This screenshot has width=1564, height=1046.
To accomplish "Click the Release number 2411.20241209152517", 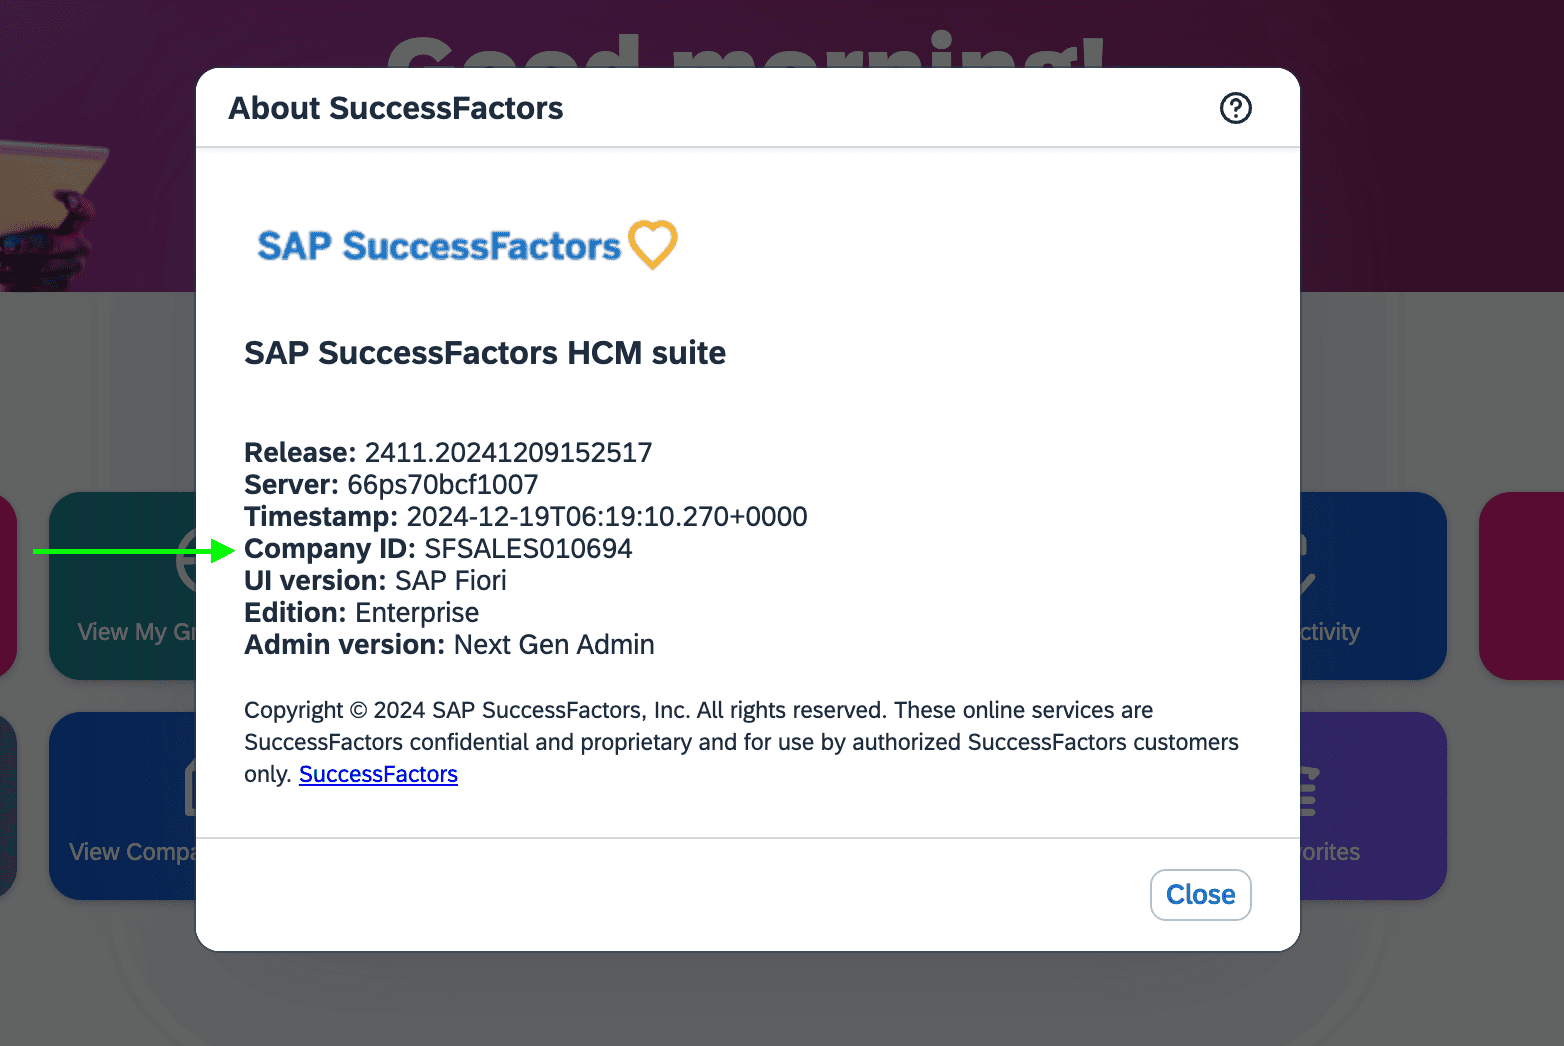I will point(508,453).
